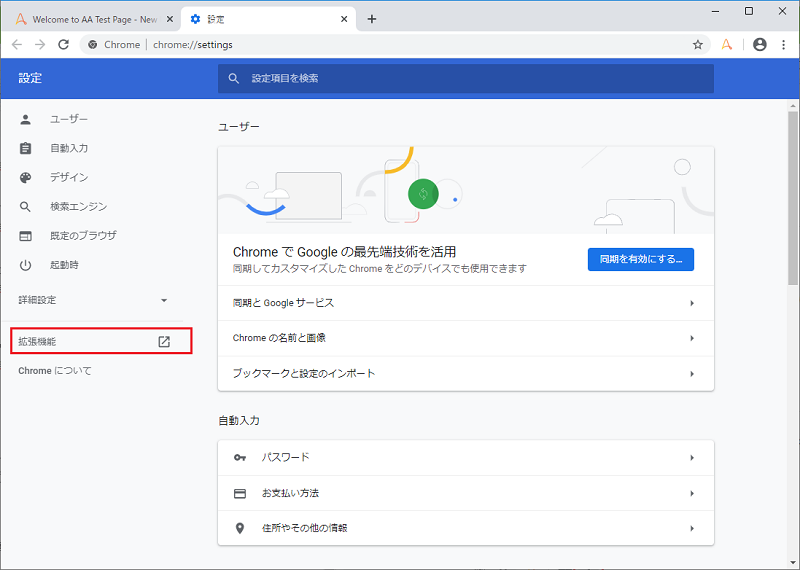Focus the 設定項目を検索 search field
This screenshot has height=570, width=800.
[x=465, y=79]
